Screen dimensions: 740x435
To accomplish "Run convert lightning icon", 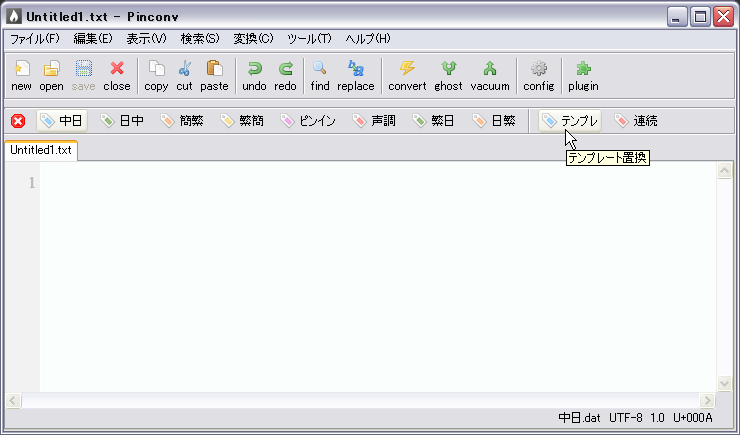I will click(407, 75).
